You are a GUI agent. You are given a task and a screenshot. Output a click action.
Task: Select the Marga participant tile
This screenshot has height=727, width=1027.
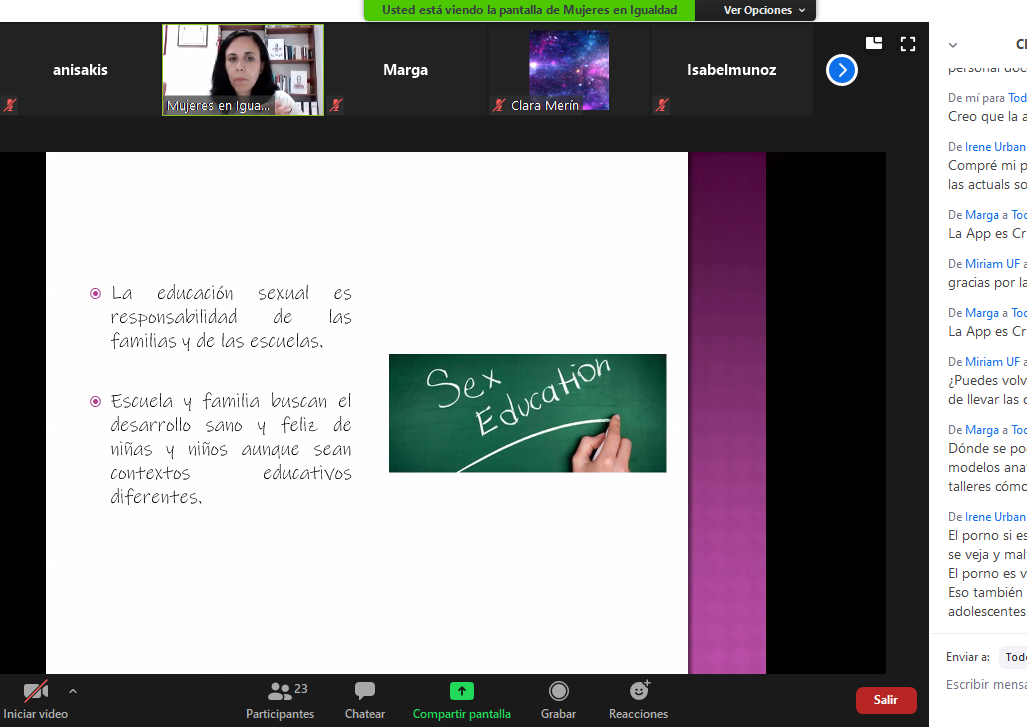click(x=405, y=70)
